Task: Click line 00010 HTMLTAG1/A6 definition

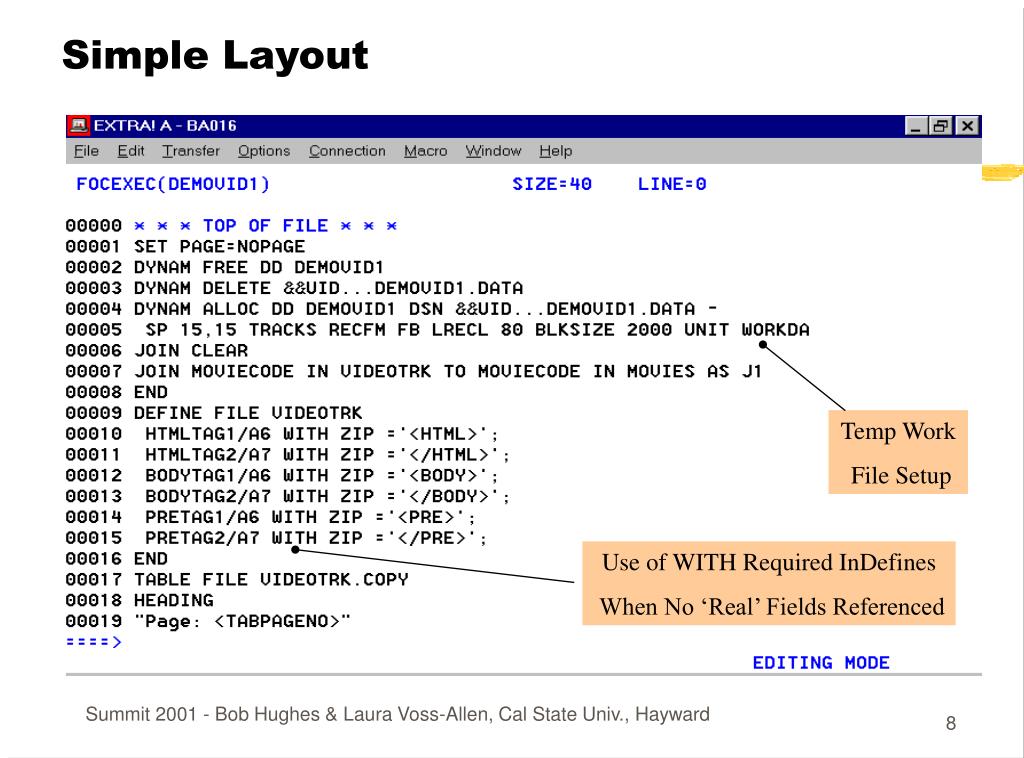Action: [282, 434]
